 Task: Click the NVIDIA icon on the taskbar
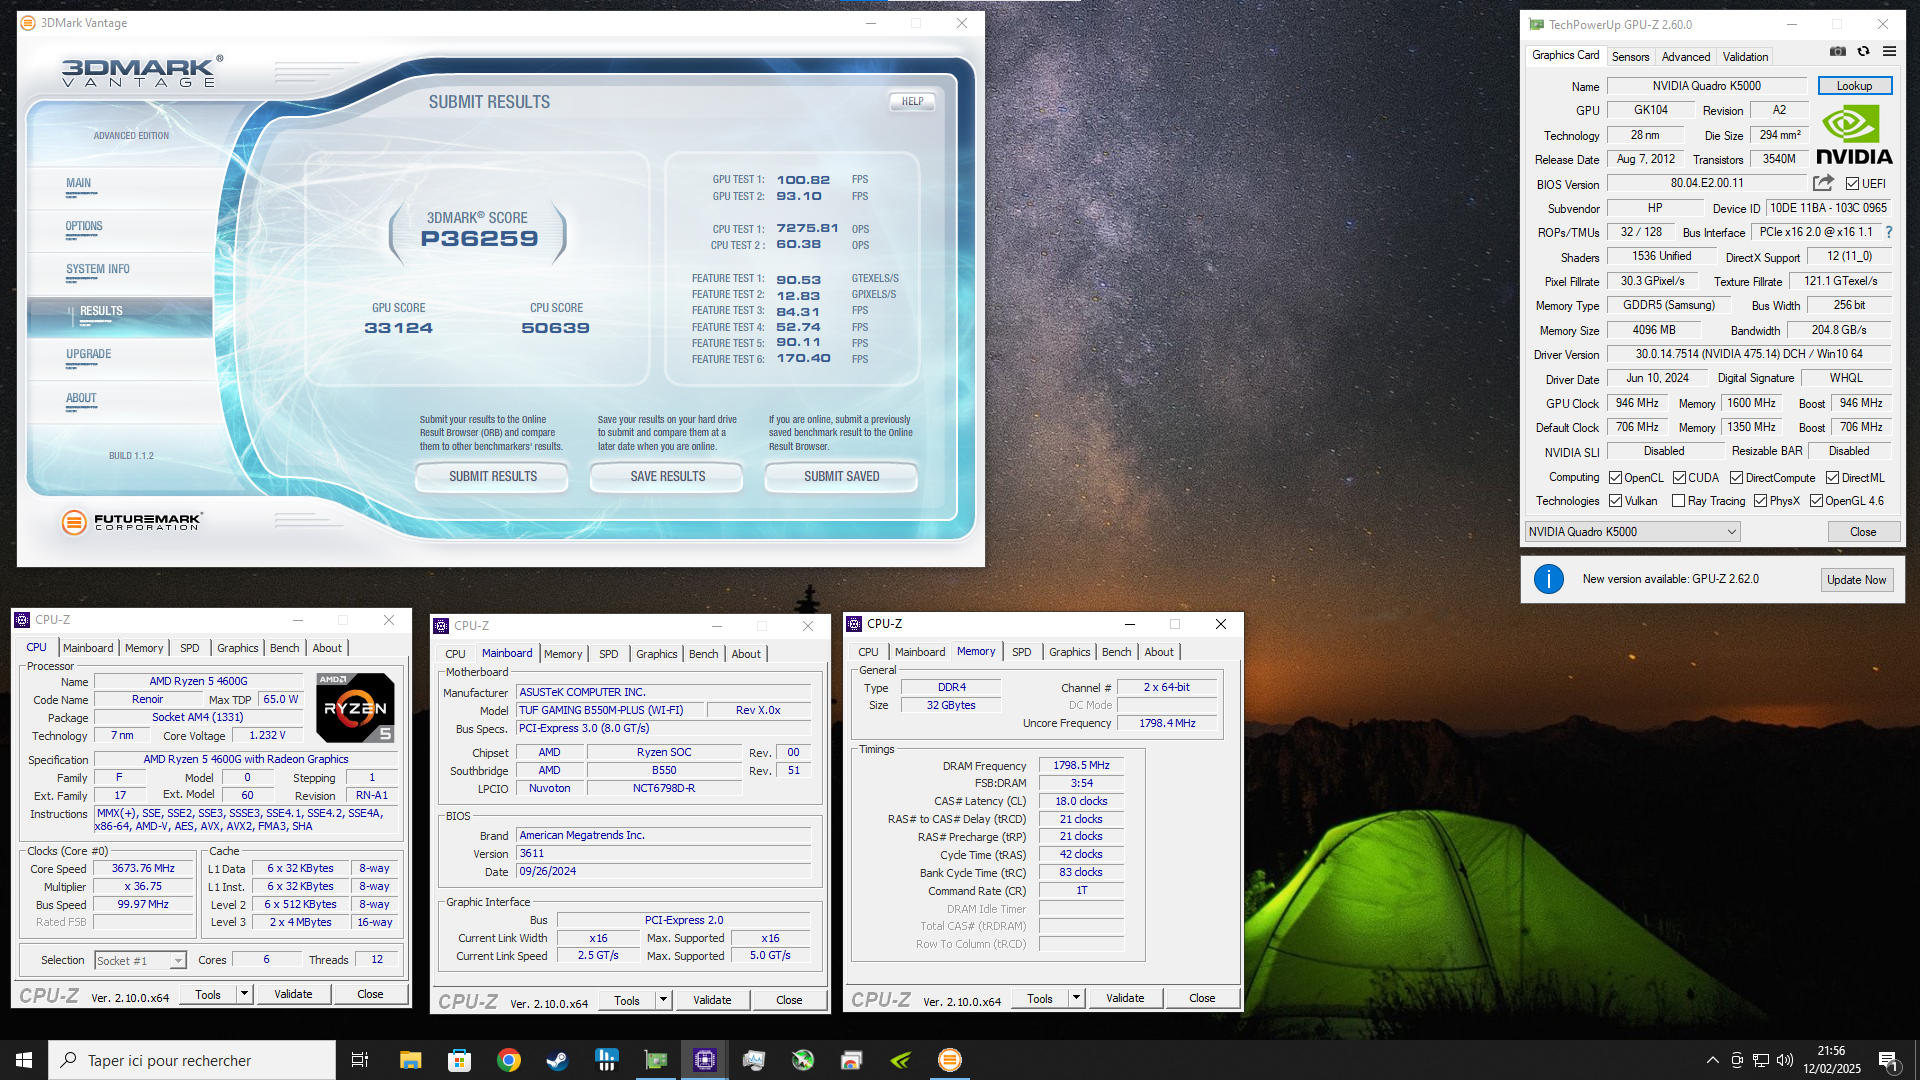[901, 1060]
